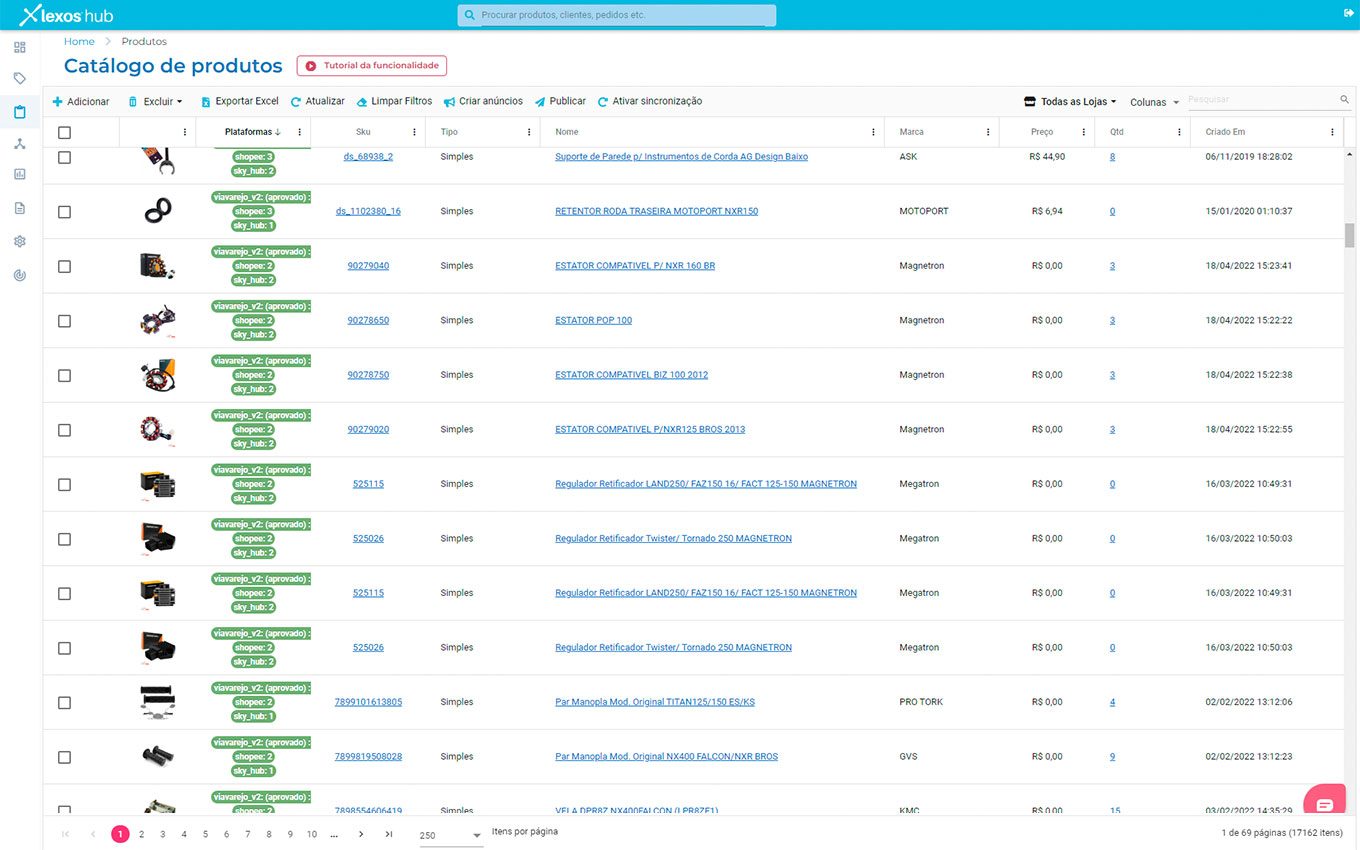Viewport: 1360px width, 850px height.
Task: Check the Par Manopla TITAN125/150 row checkbox
Action: [x=64, y=703]
